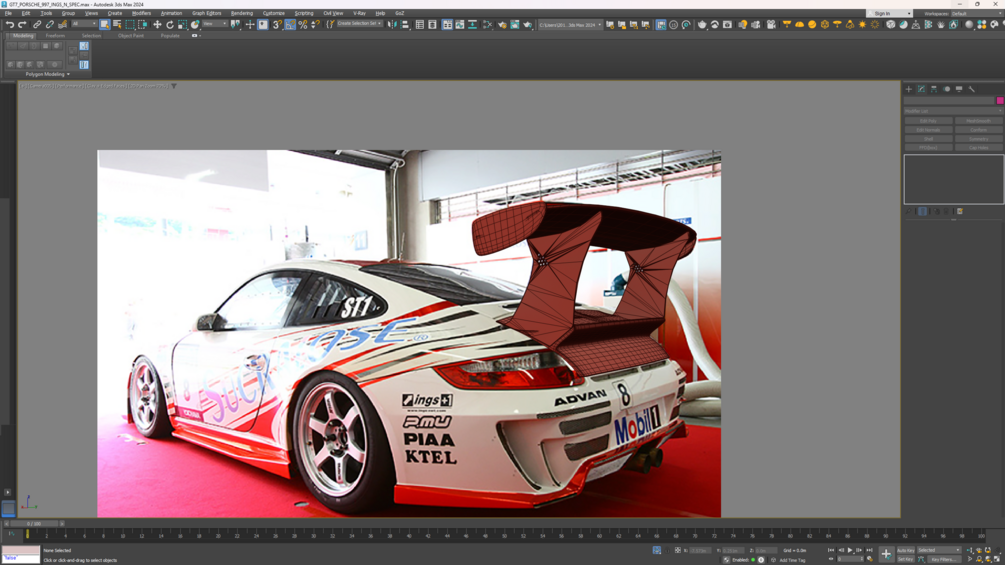The image size is (1005, 565).
Task: Go to the start frame button
Action: coord(831,550)
